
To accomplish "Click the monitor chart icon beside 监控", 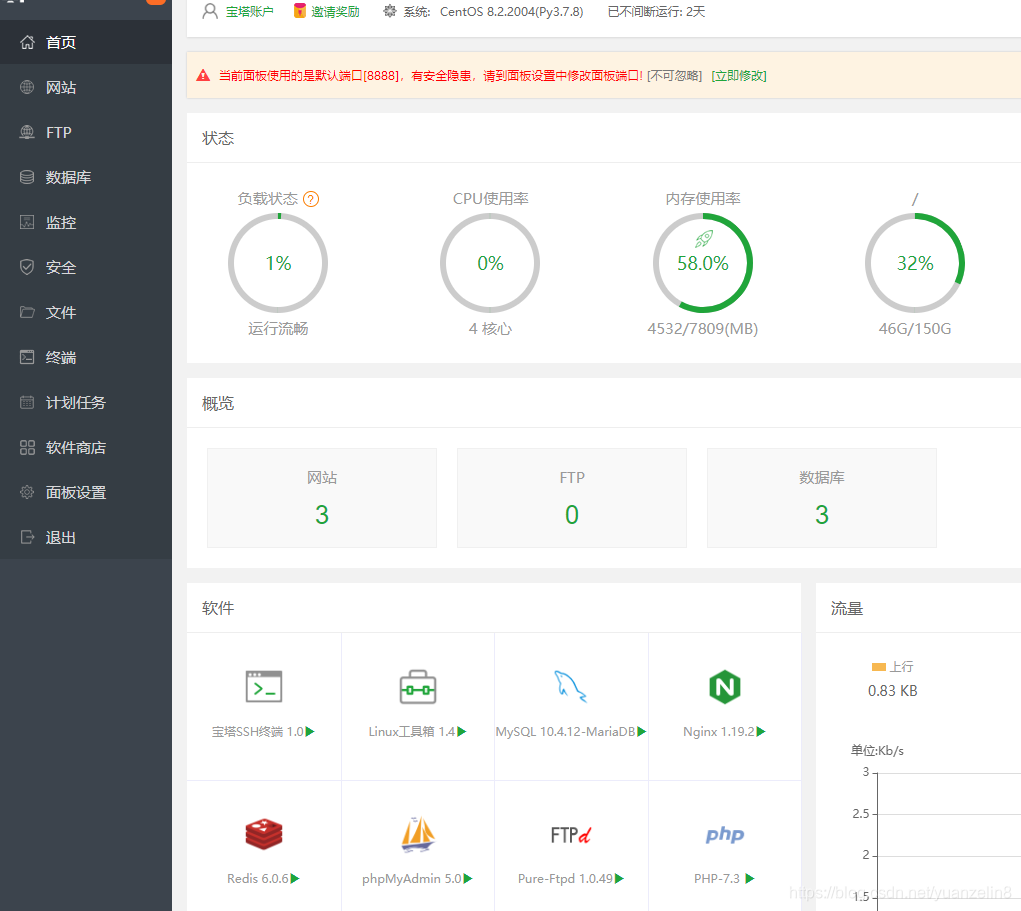I will point(27,222).
